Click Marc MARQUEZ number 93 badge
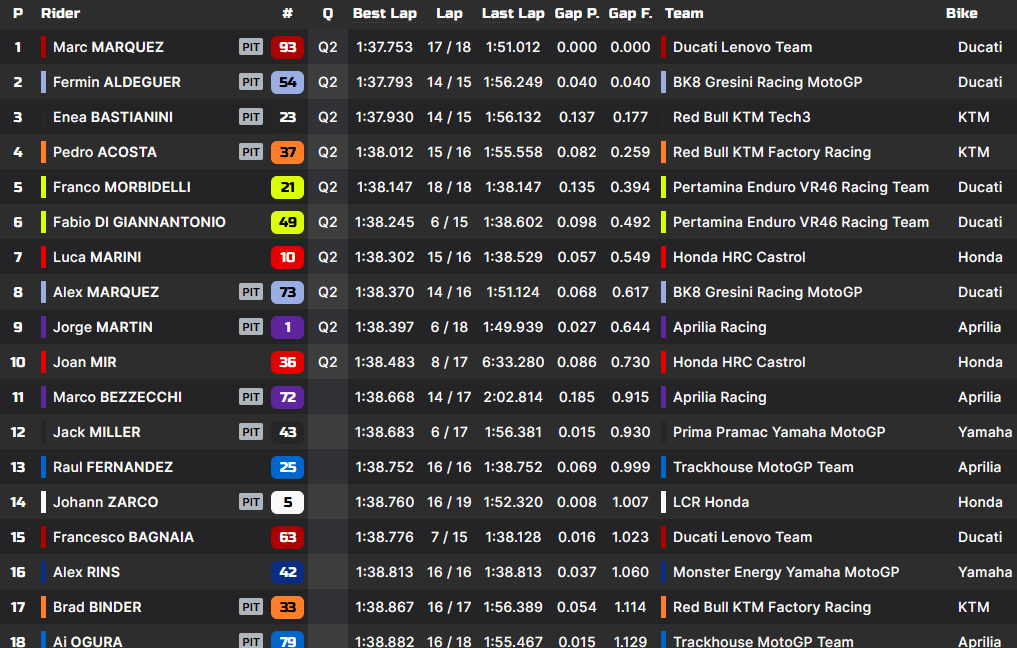 [287, 47]
